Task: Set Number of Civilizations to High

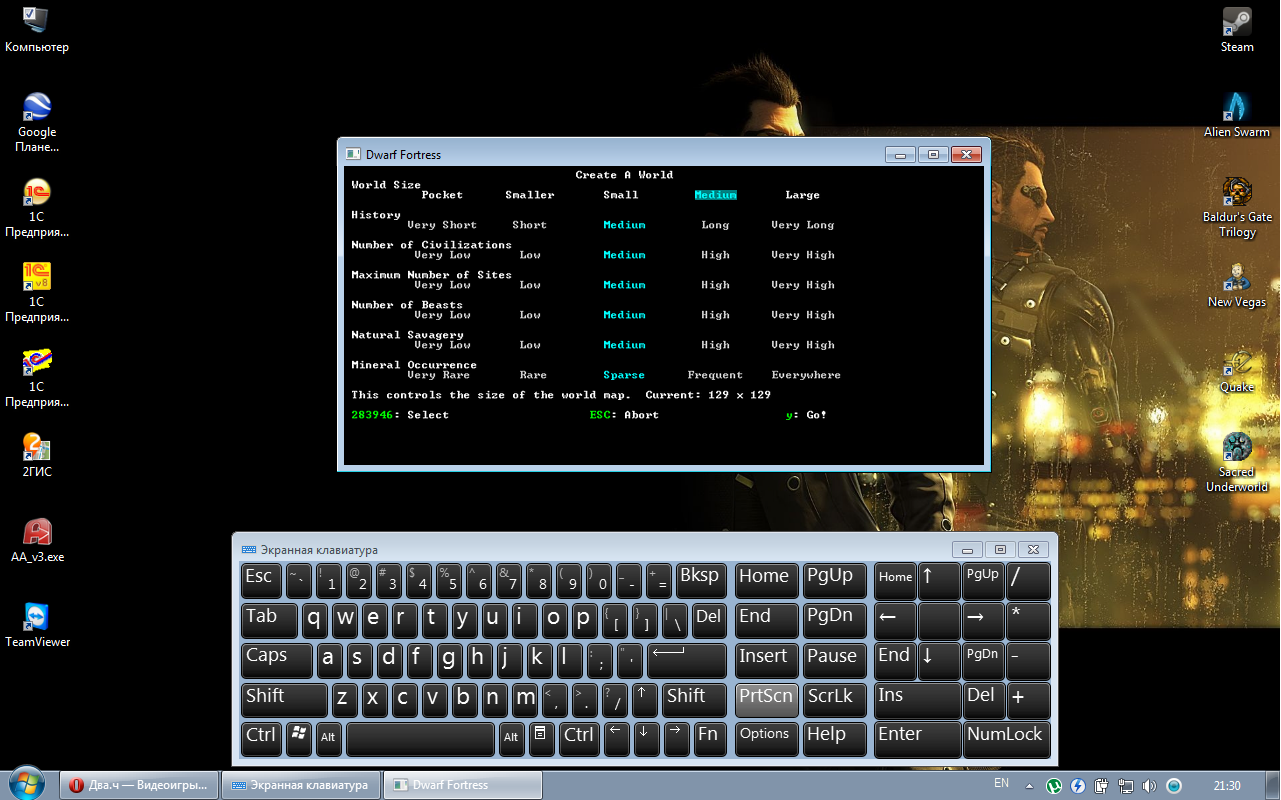Action: pos(715,255)
